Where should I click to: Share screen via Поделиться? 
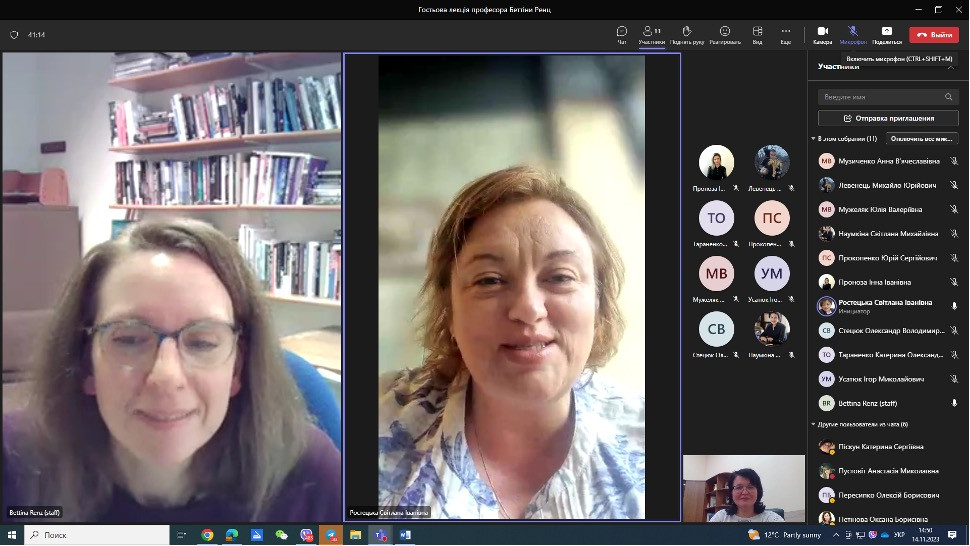[x=886, y=35]
